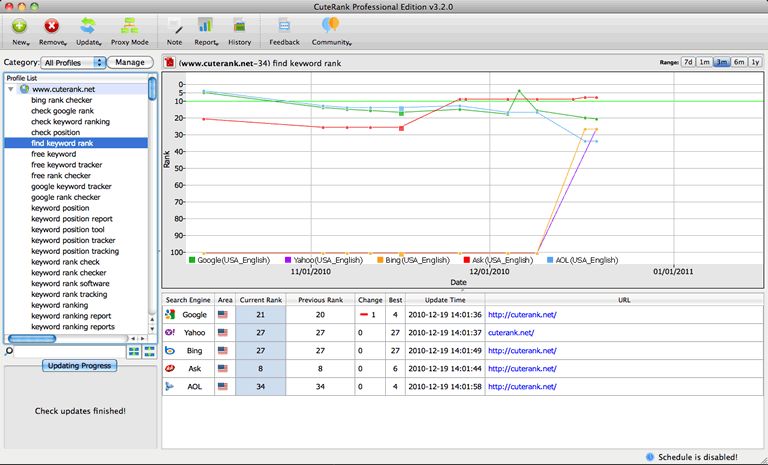Open the Report button dropdown arrow
The height and width of the screenshot is (465, 768).
pos(216,44)
